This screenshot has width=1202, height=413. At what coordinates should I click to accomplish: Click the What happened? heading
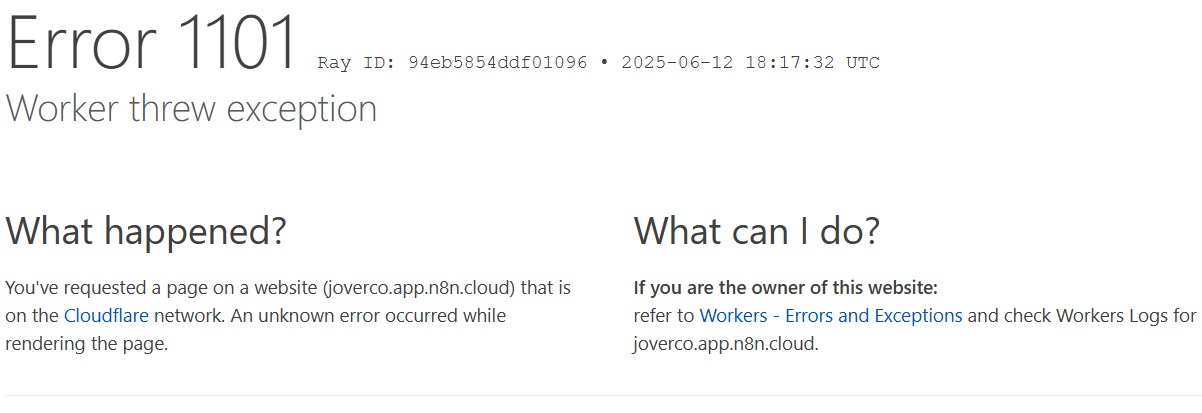coord(146,231)
